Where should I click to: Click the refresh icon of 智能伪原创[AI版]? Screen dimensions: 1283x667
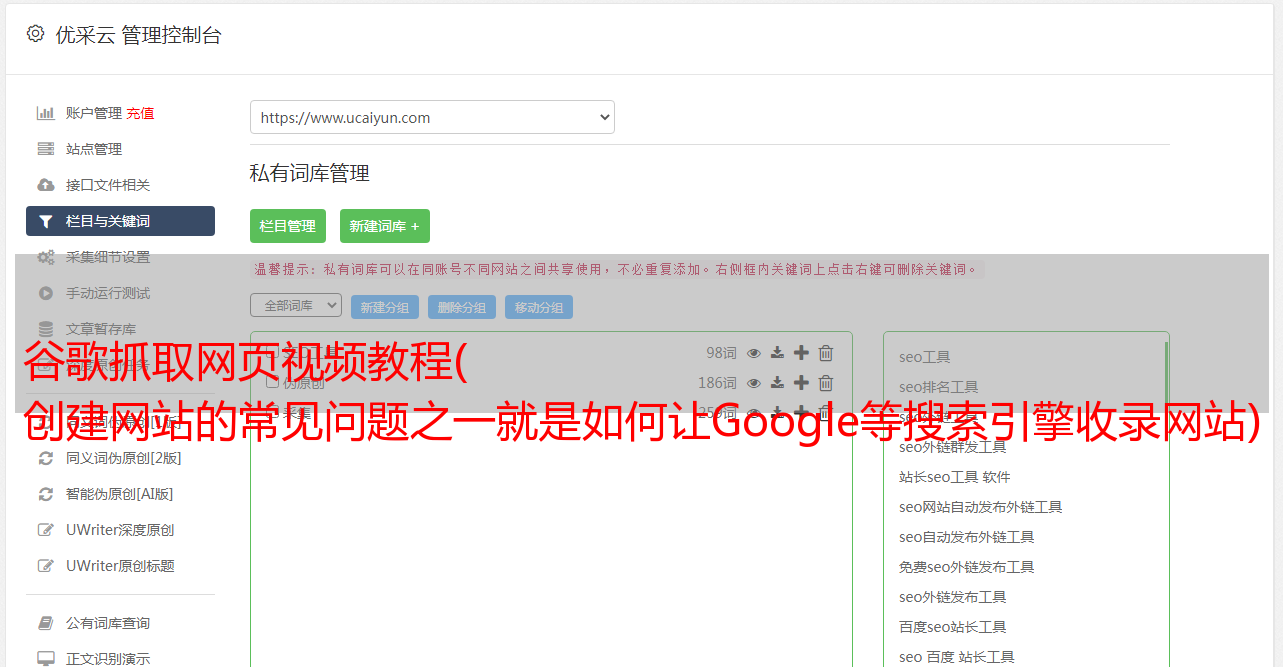(x=46, y=494)
